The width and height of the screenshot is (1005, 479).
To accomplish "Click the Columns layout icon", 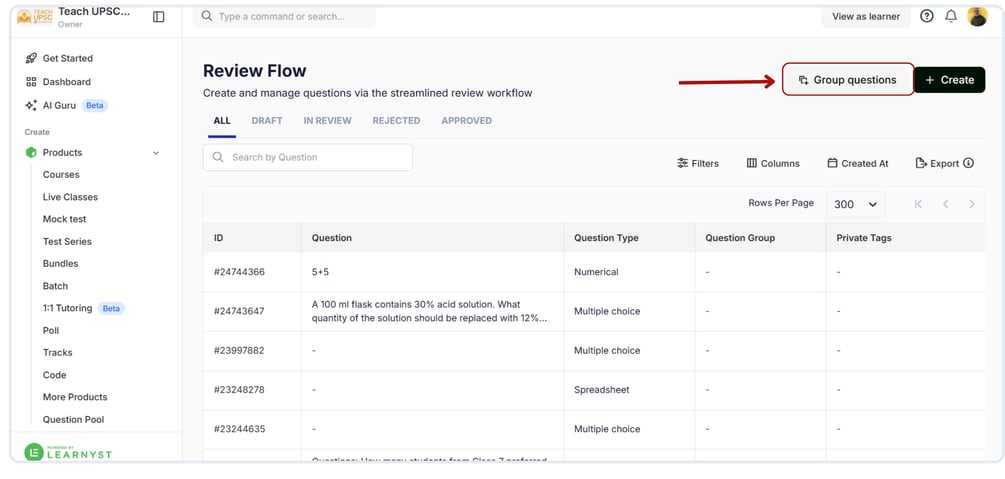I will pos(752,164).
